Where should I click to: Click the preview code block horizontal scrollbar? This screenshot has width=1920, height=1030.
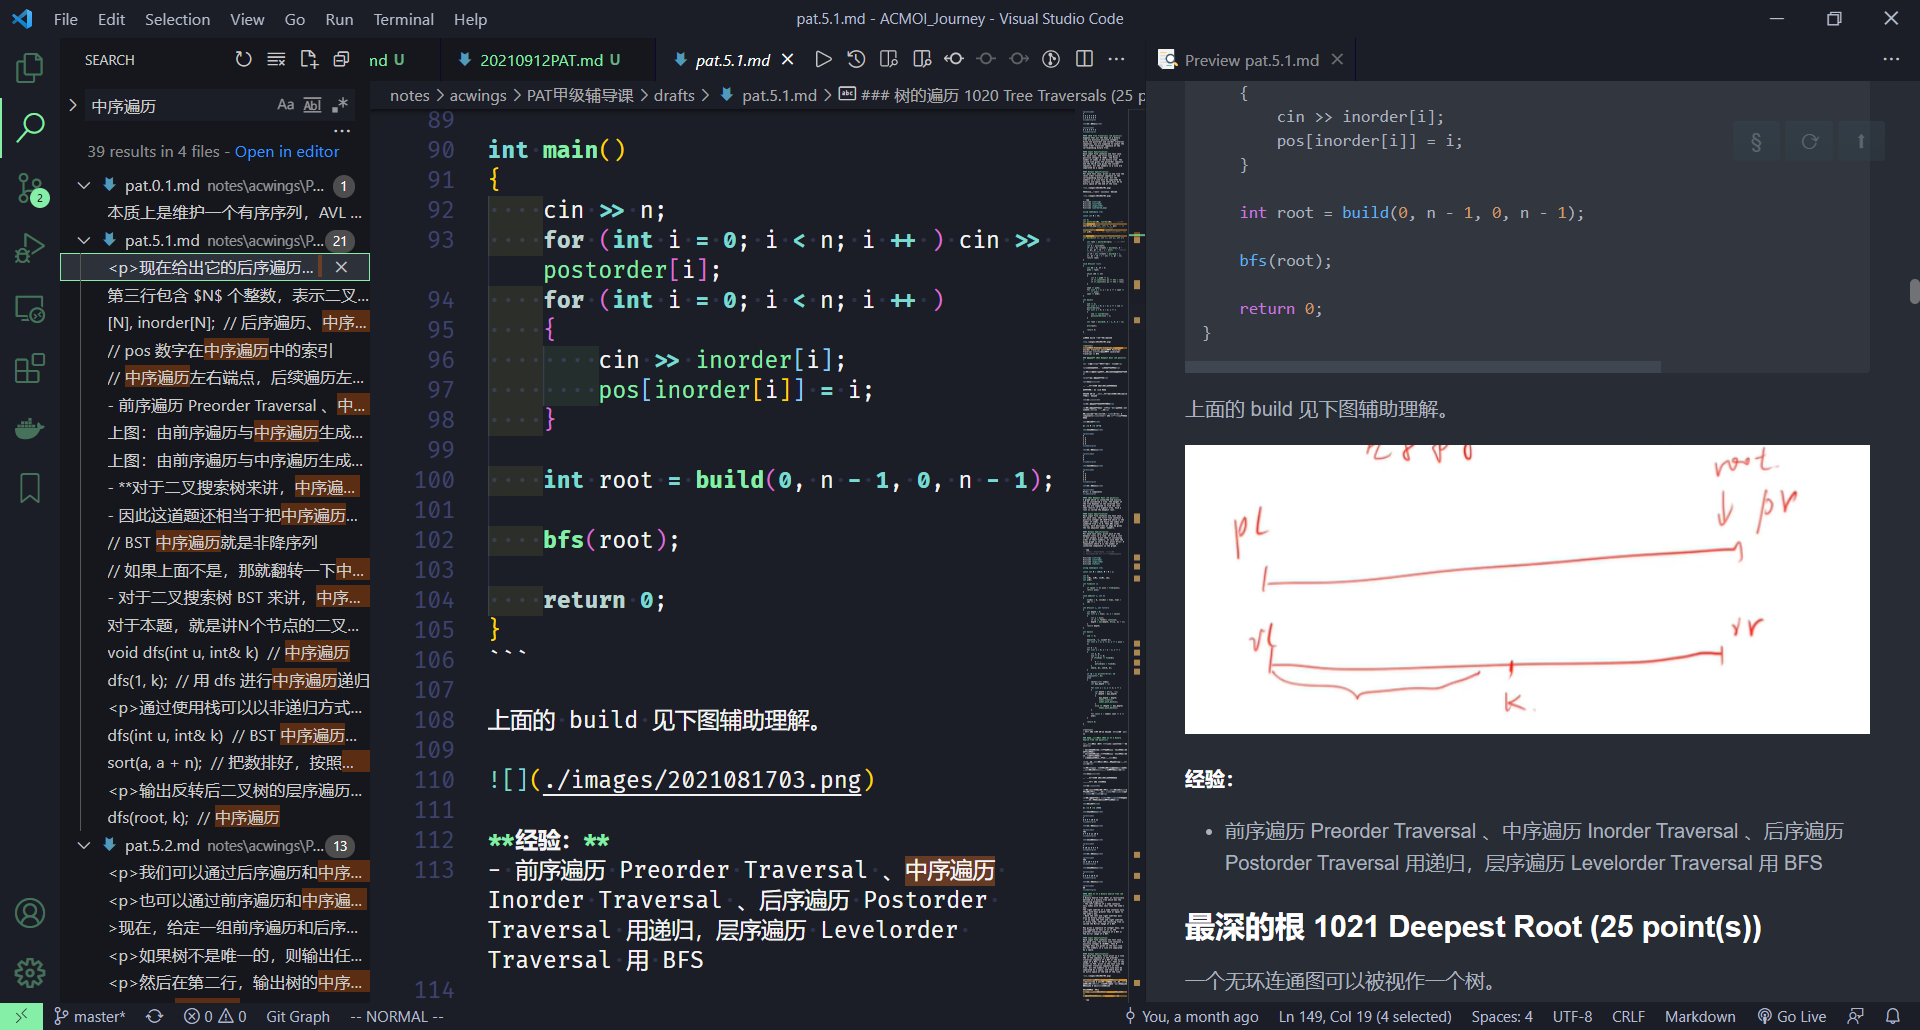point(1423,367)
